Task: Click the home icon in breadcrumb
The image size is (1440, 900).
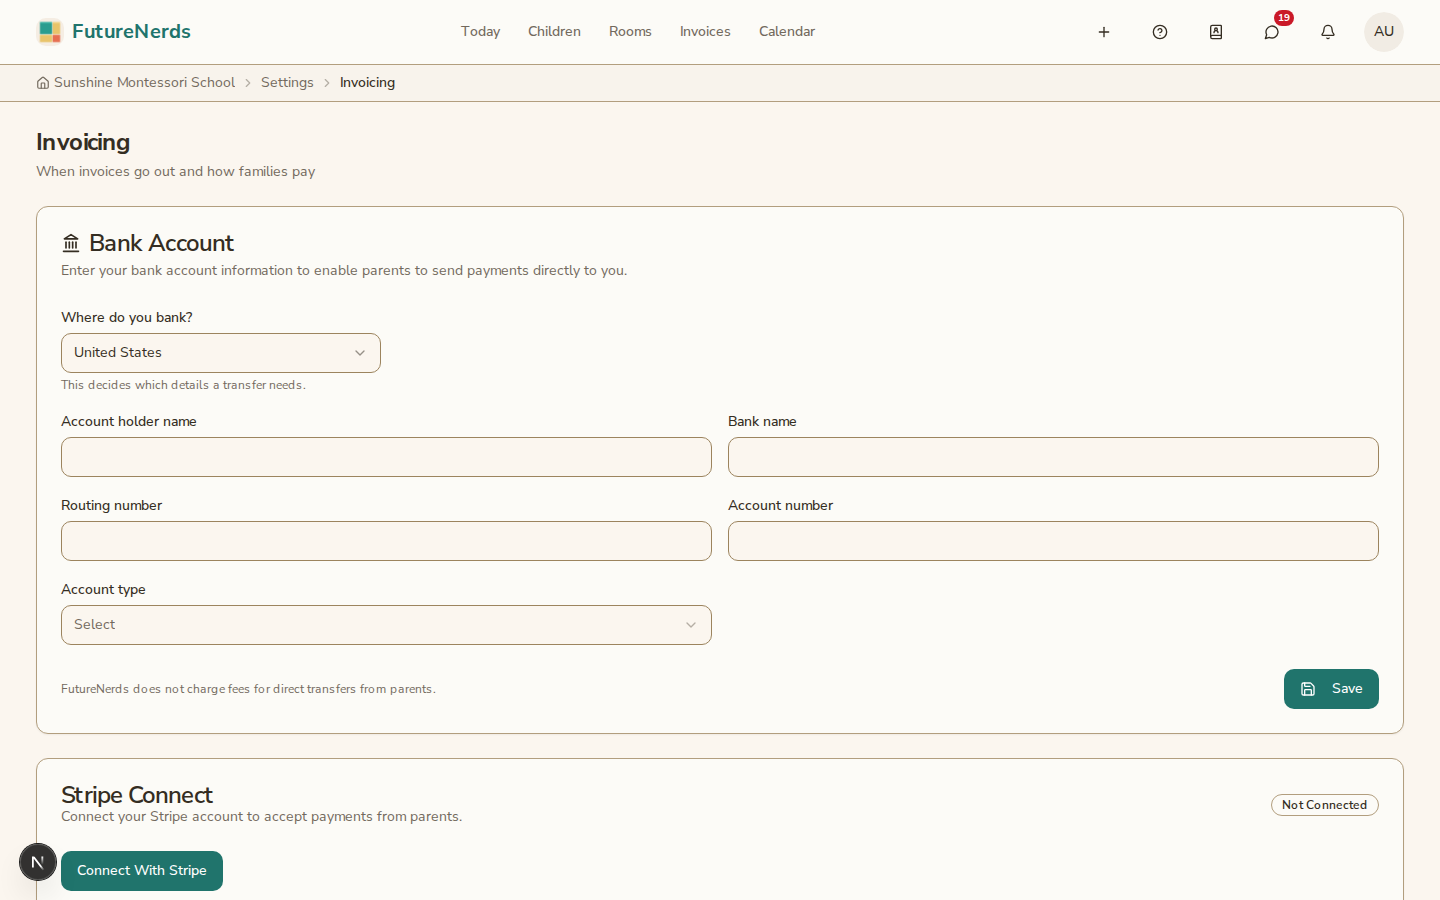Action: [x=43, y=83]
